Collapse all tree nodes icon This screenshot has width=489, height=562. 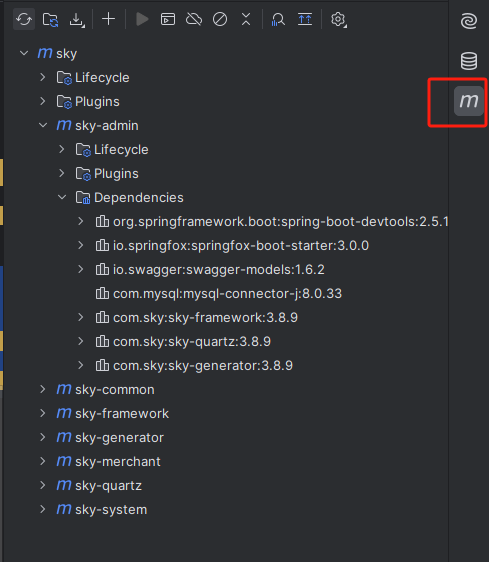pyautogui.click(x=246, y=19)
